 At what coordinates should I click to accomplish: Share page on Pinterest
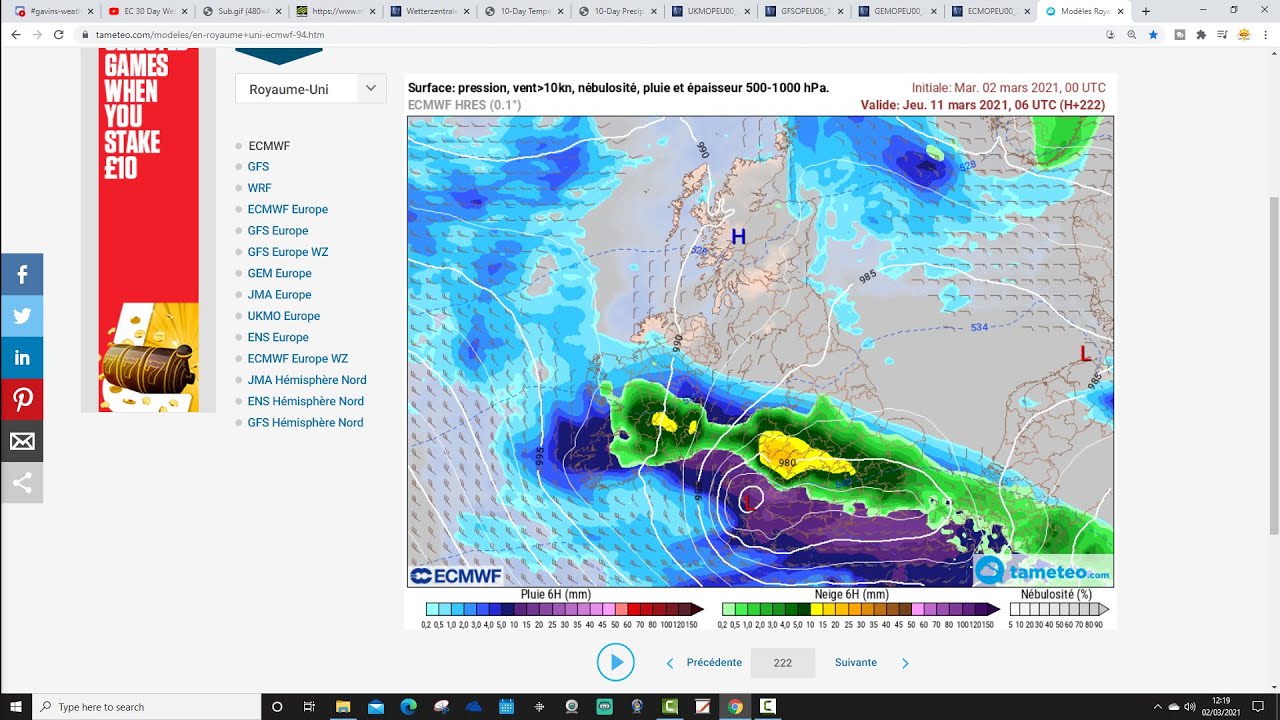tap(22, 400)
